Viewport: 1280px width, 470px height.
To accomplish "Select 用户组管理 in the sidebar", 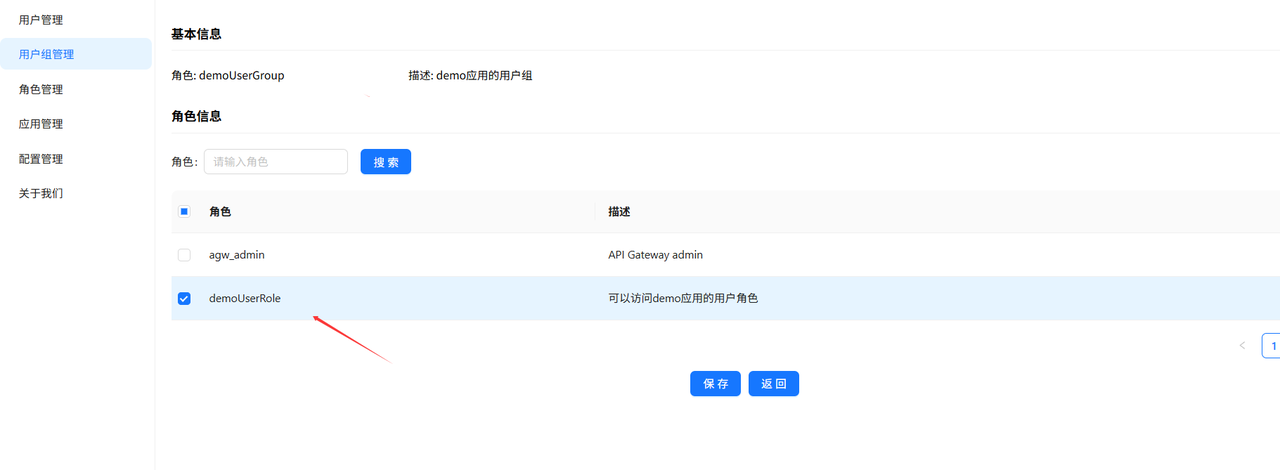I will pyautogui.click(x=46, y=54).
